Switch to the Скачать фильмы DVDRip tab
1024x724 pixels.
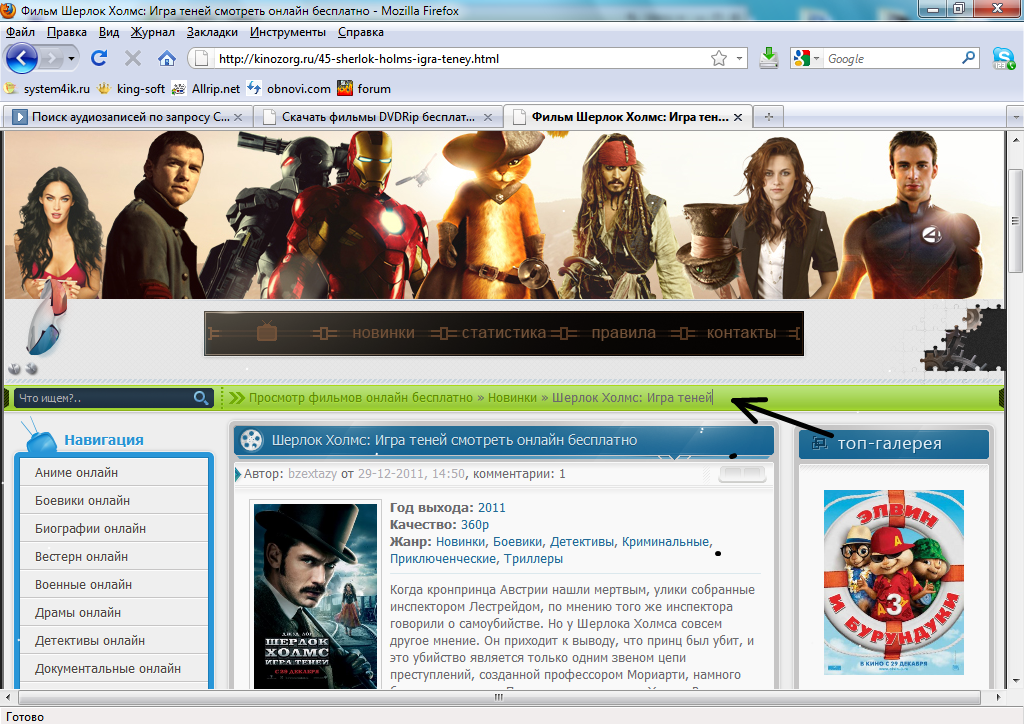[x=377, y=117]
